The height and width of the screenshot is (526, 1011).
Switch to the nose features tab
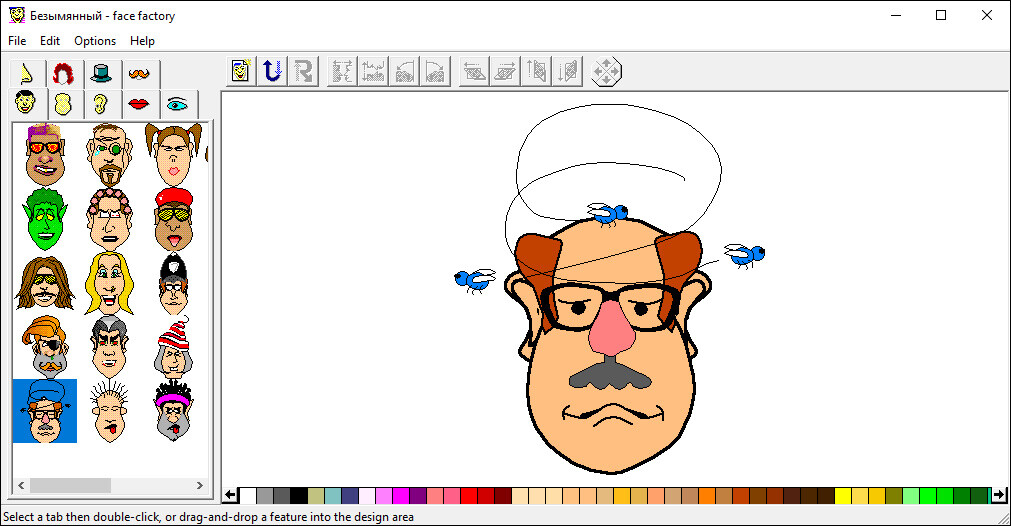(27, 73)
